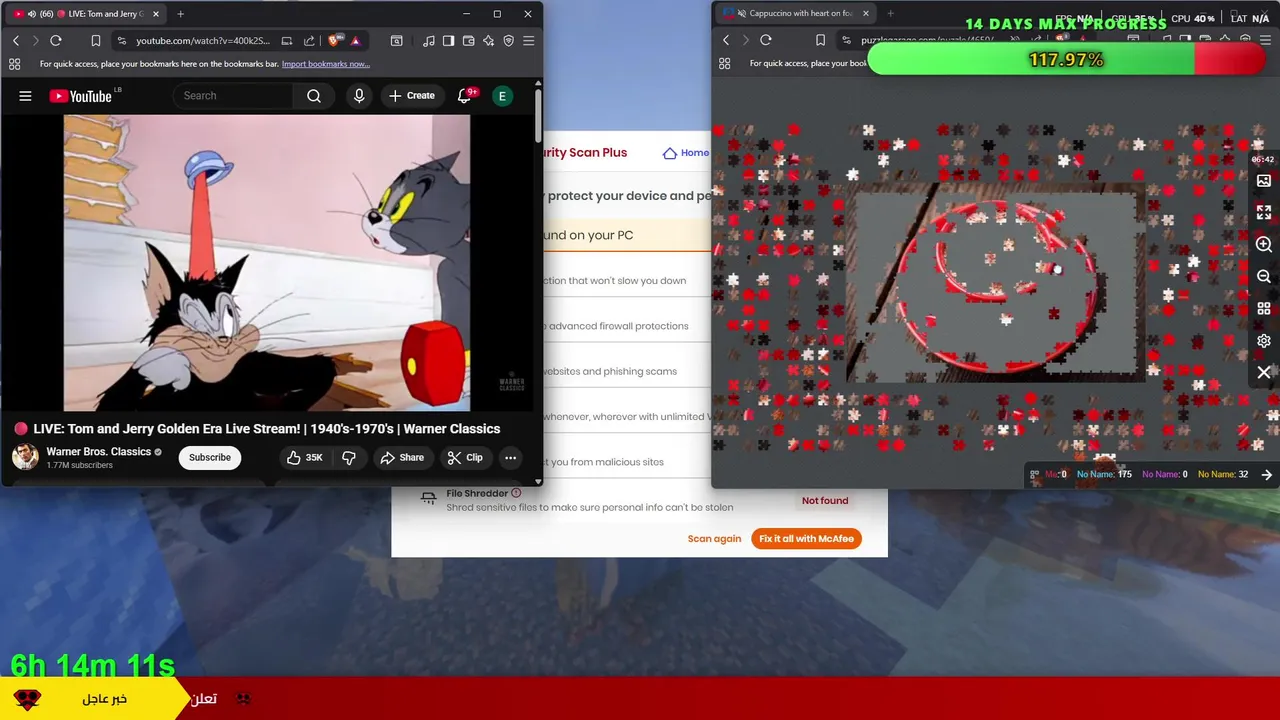Click the Tom and Jerry video player
Viewport: 1280px width, 720px height.
[x=267, y=263]
